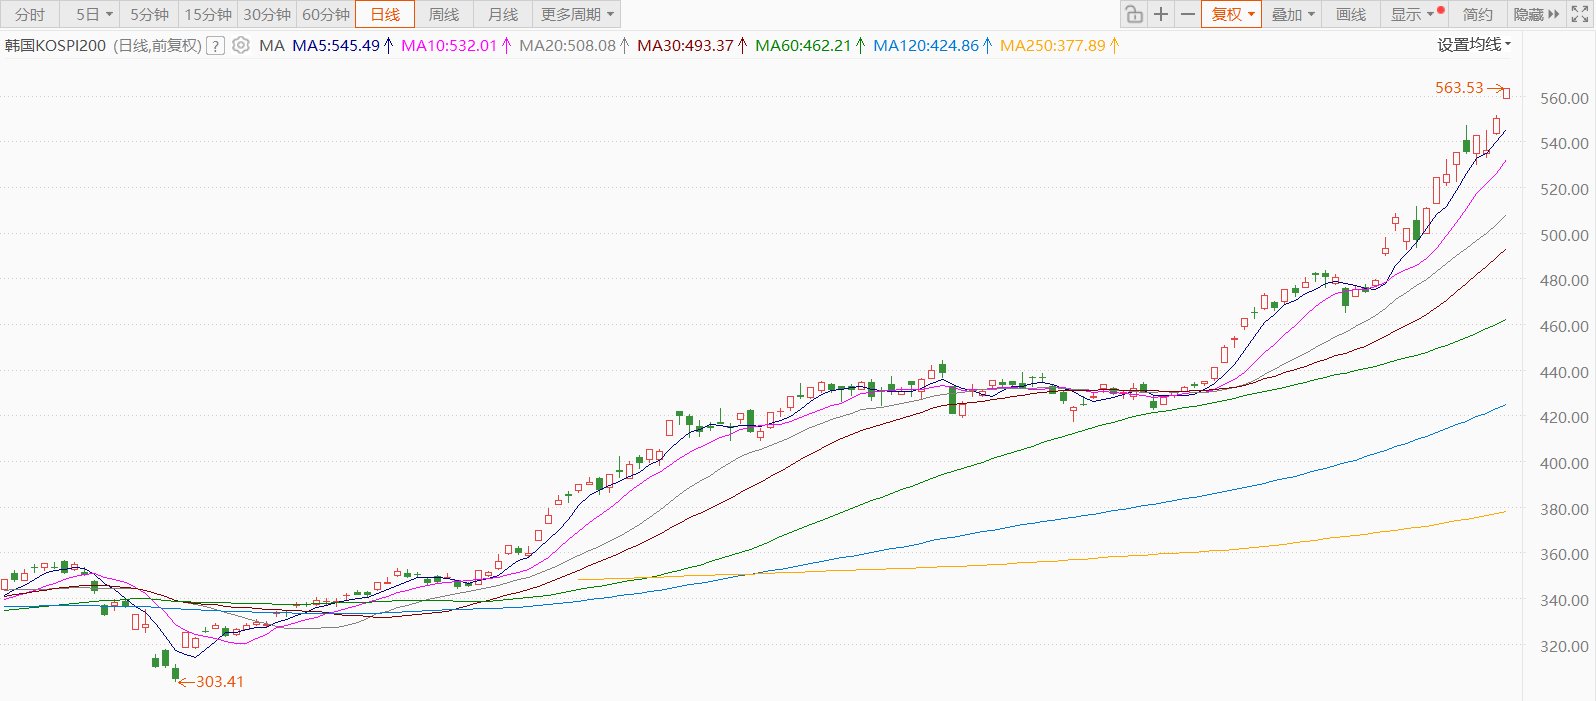This screenshot has width=1596, height=701.
Task: Toggle the 简约 simple mode
Action: click(x=1477, y=14)
